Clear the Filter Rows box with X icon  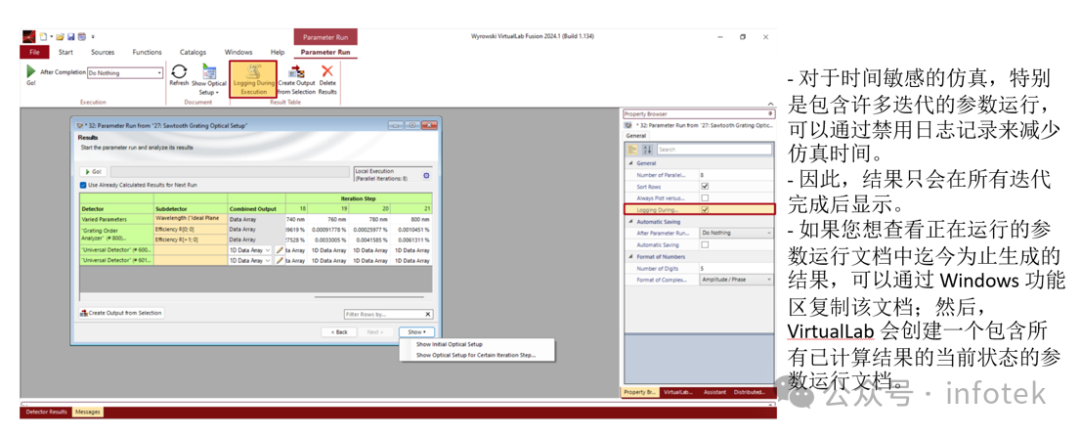point(428,314)
